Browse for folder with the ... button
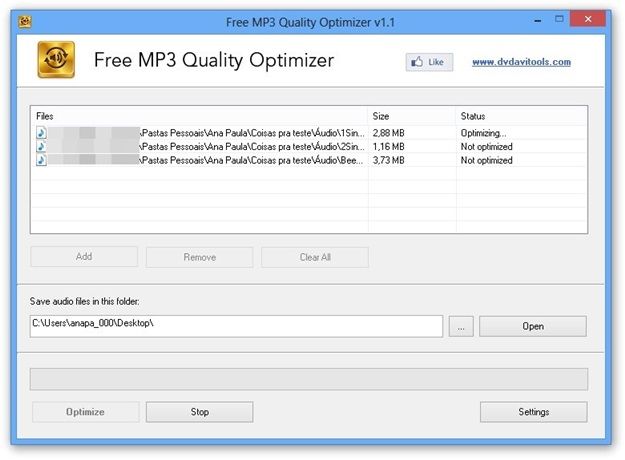 461,326
